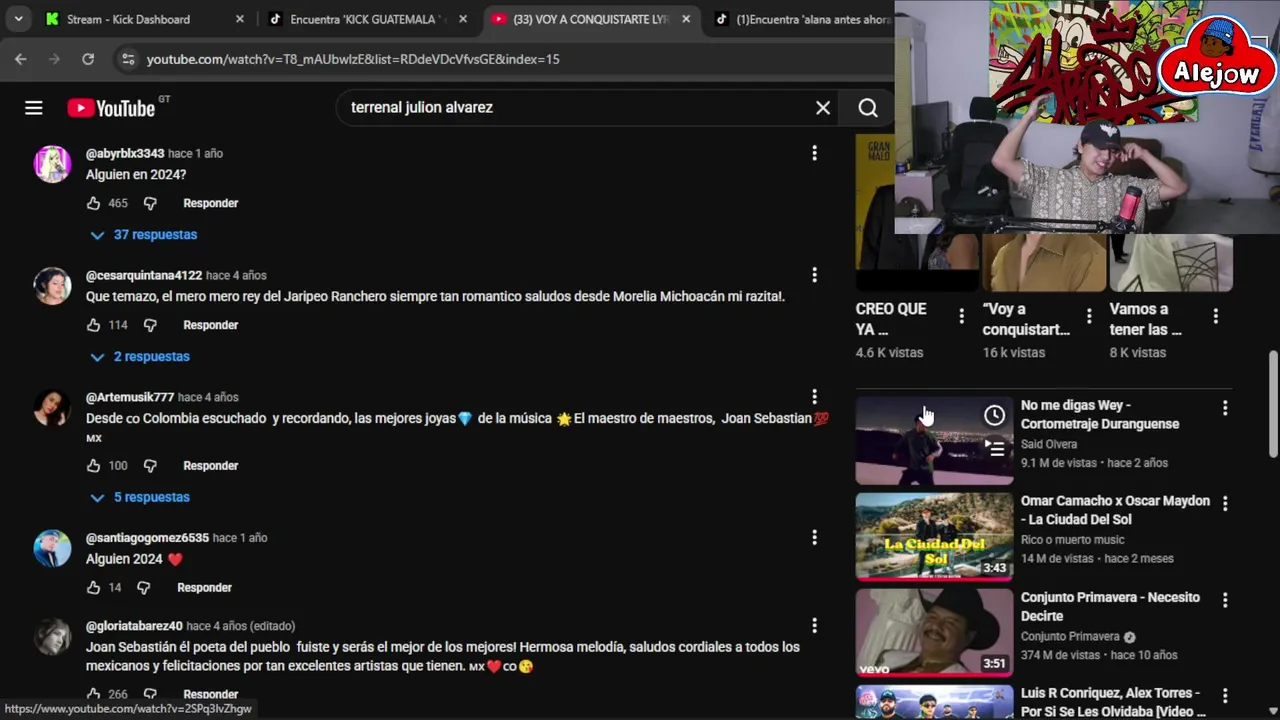Expand 5 respuestas thread
The height and width of the screenshot is (720, 1280).
click(140, 497)
